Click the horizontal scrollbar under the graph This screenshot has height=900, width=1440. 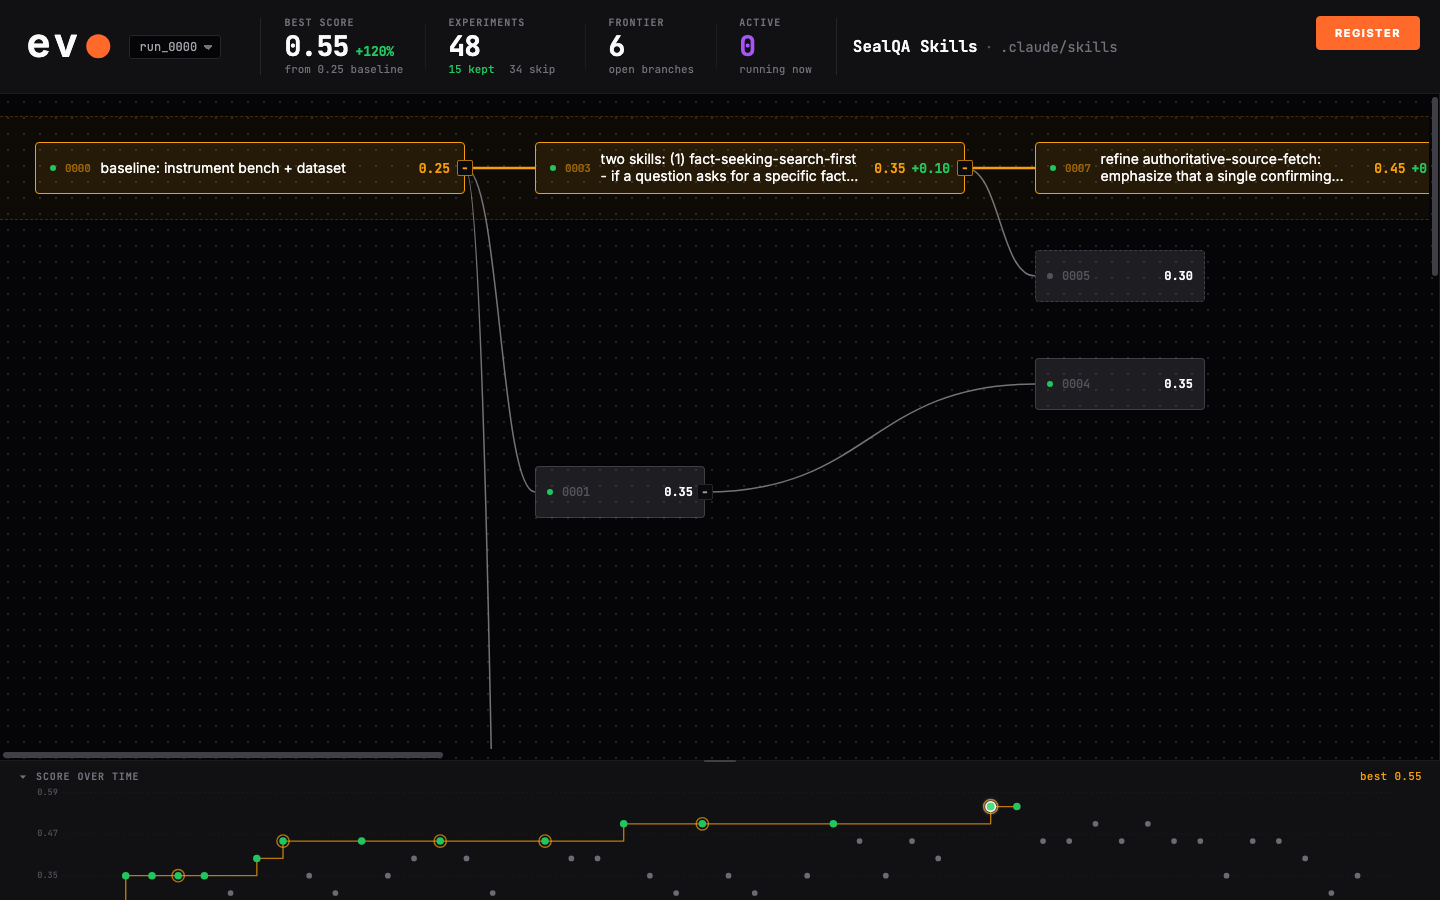tap(223, 755)
